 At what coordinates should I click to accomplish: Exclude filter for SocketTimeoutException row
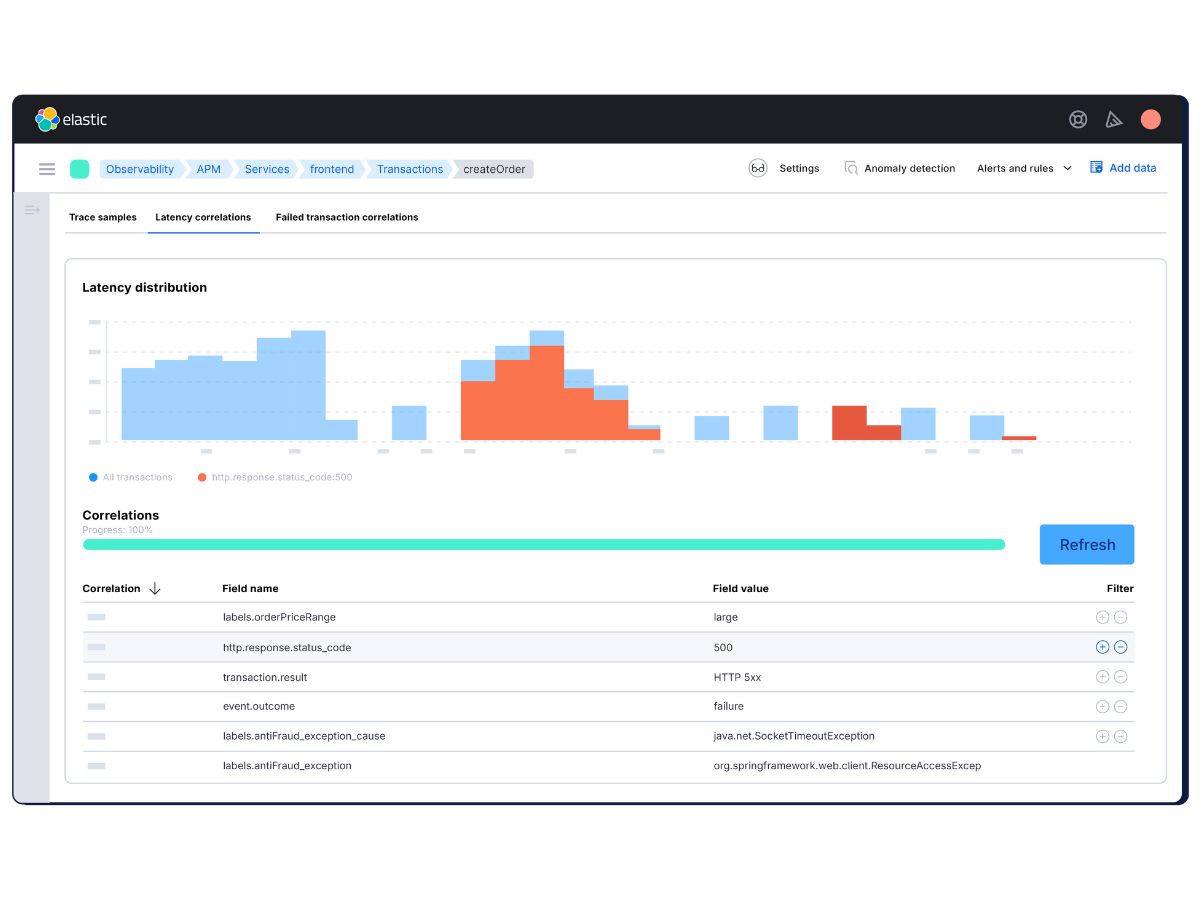tap(1121, 736)
